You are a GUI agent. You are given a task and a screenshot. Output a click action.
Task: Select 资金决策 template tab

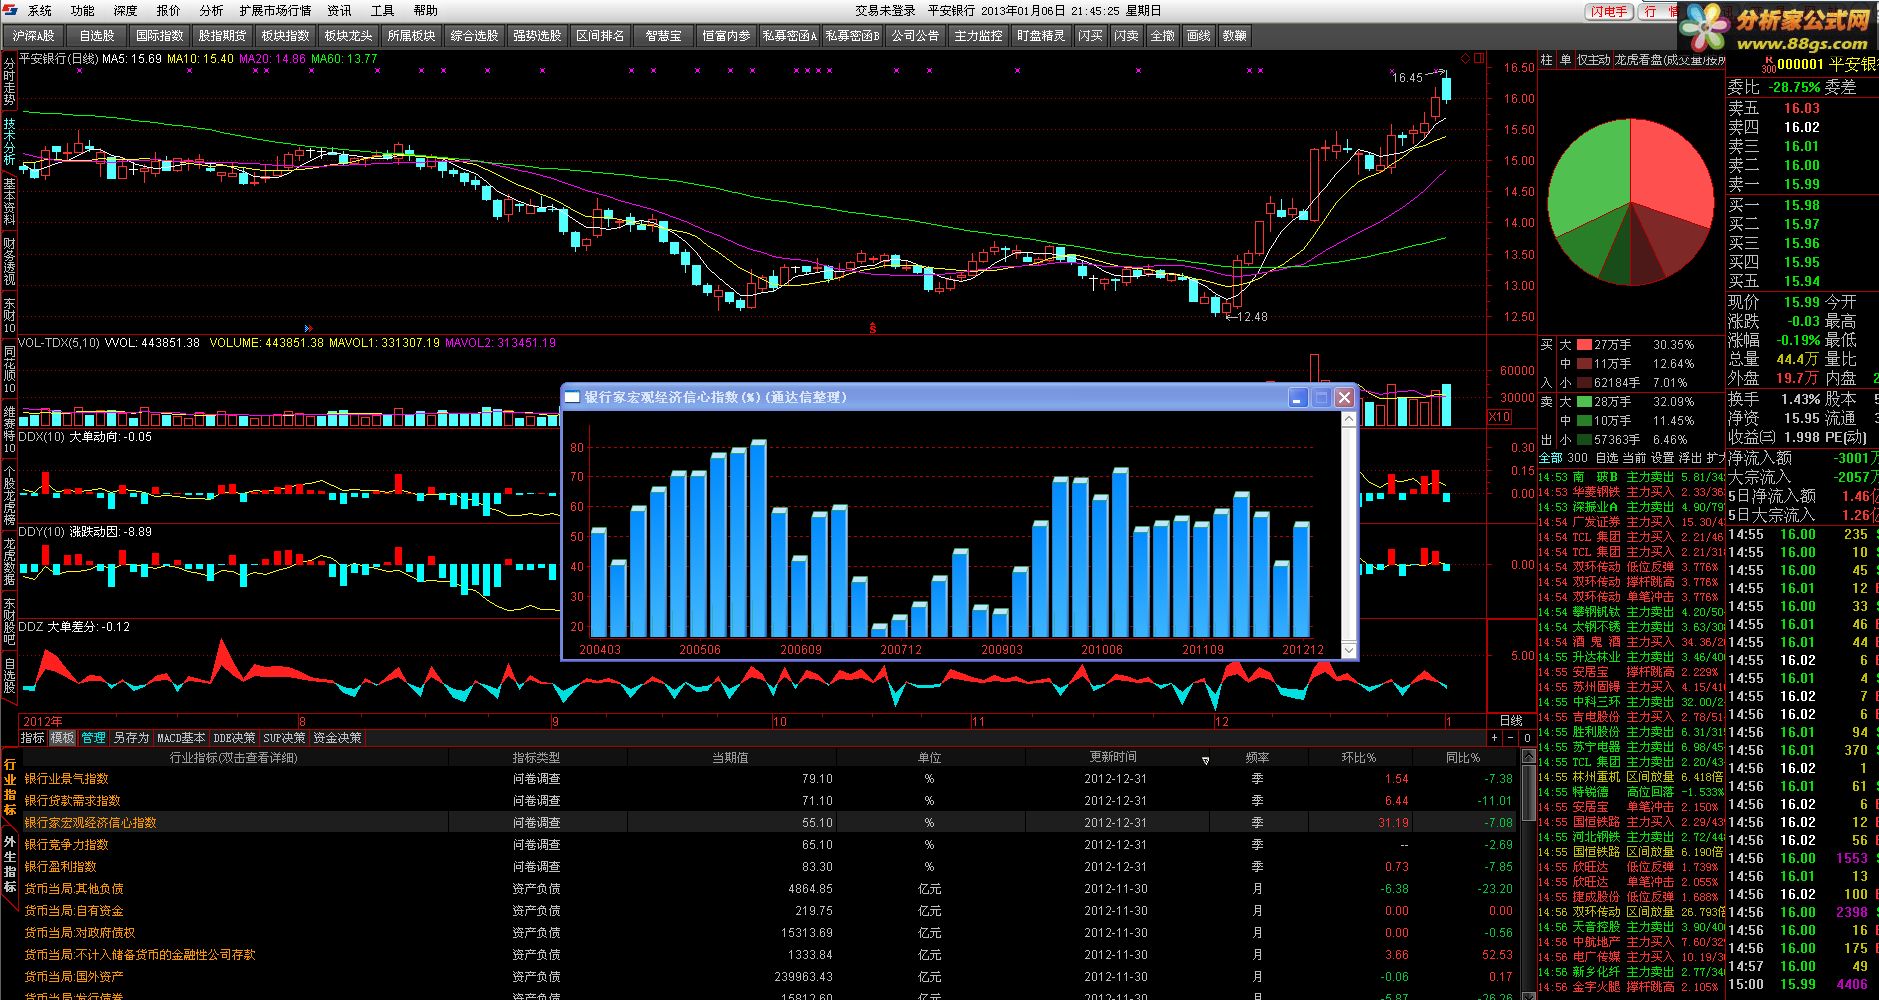click(x=337, y=737)
